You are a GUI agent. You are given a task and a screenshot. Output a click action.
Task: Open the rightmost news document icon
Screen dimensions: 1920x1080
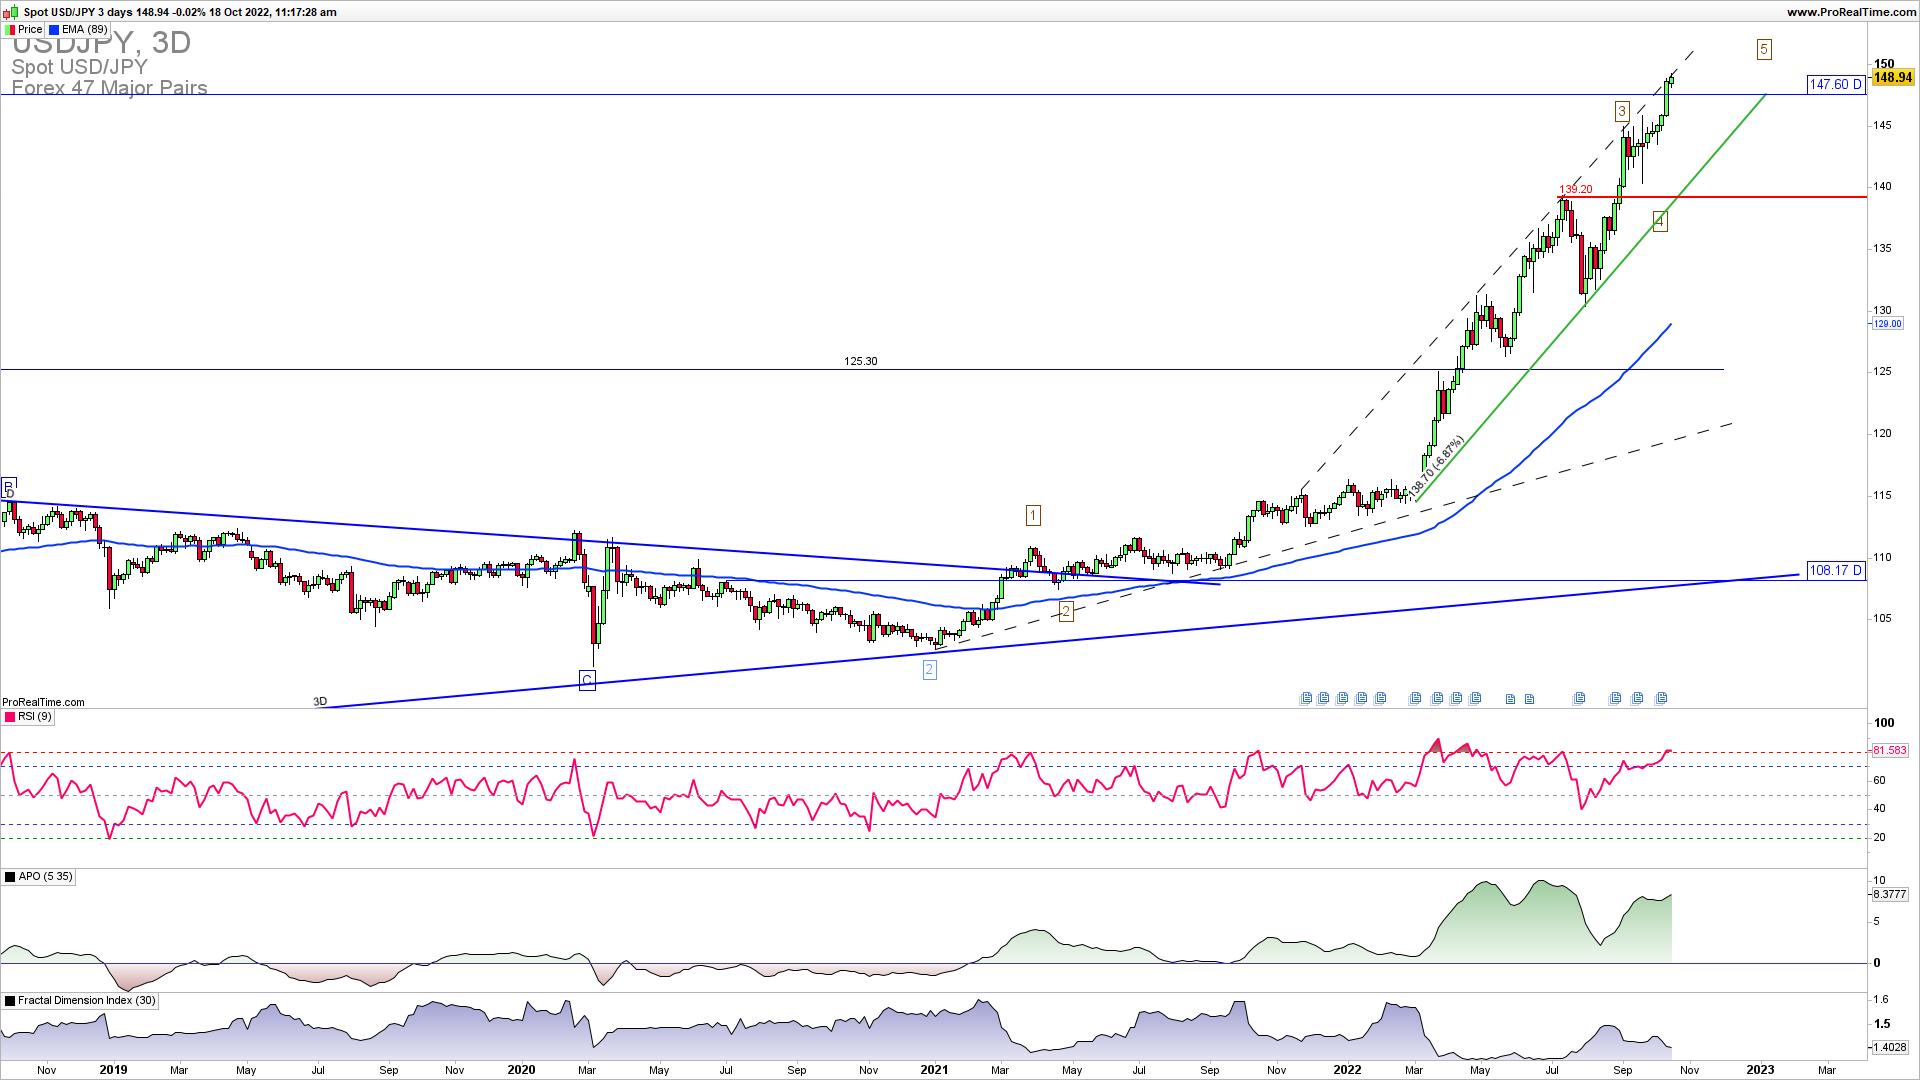pos(1661,698)
